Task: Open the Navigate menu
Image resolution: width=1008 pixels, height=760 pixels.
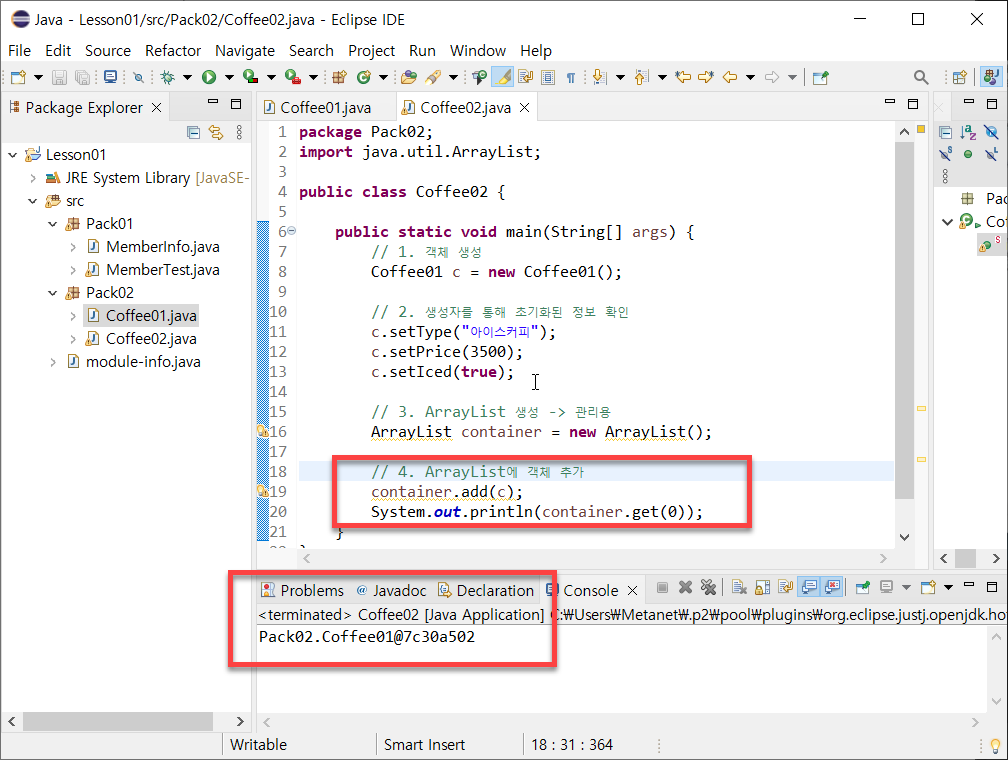Action: pos(245,51)
